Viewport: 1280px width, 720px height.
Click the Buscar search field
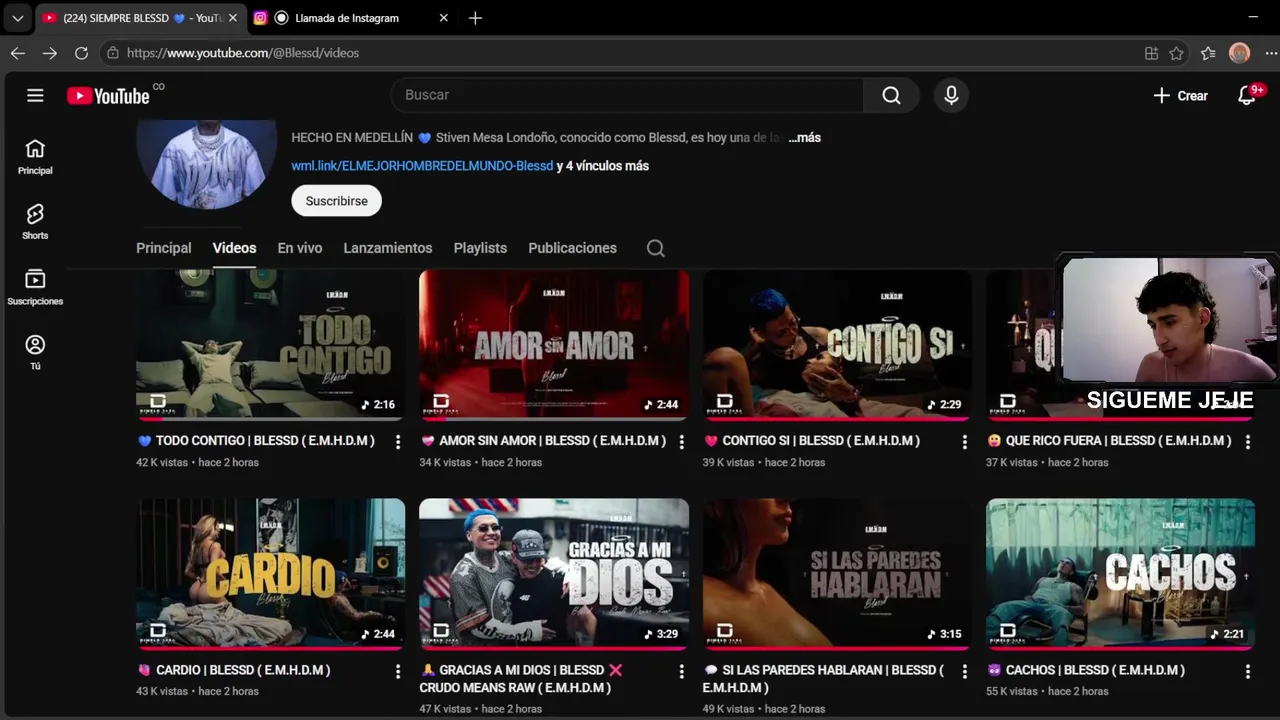[x=628, y=95]
